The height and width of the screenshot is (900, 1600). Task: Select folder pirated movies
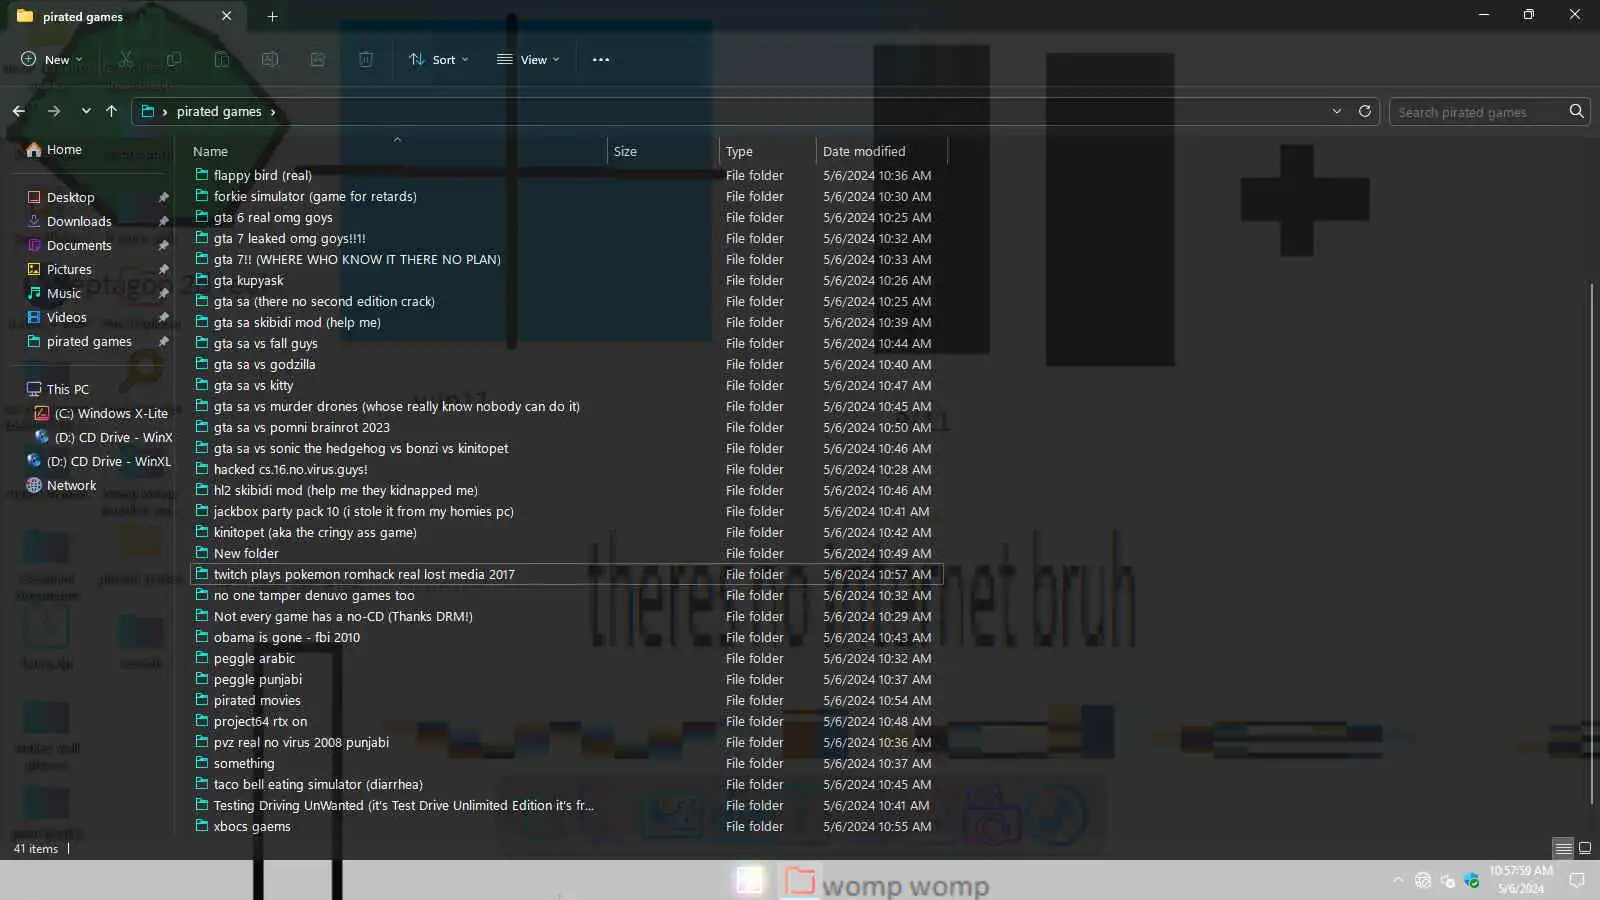566,700
